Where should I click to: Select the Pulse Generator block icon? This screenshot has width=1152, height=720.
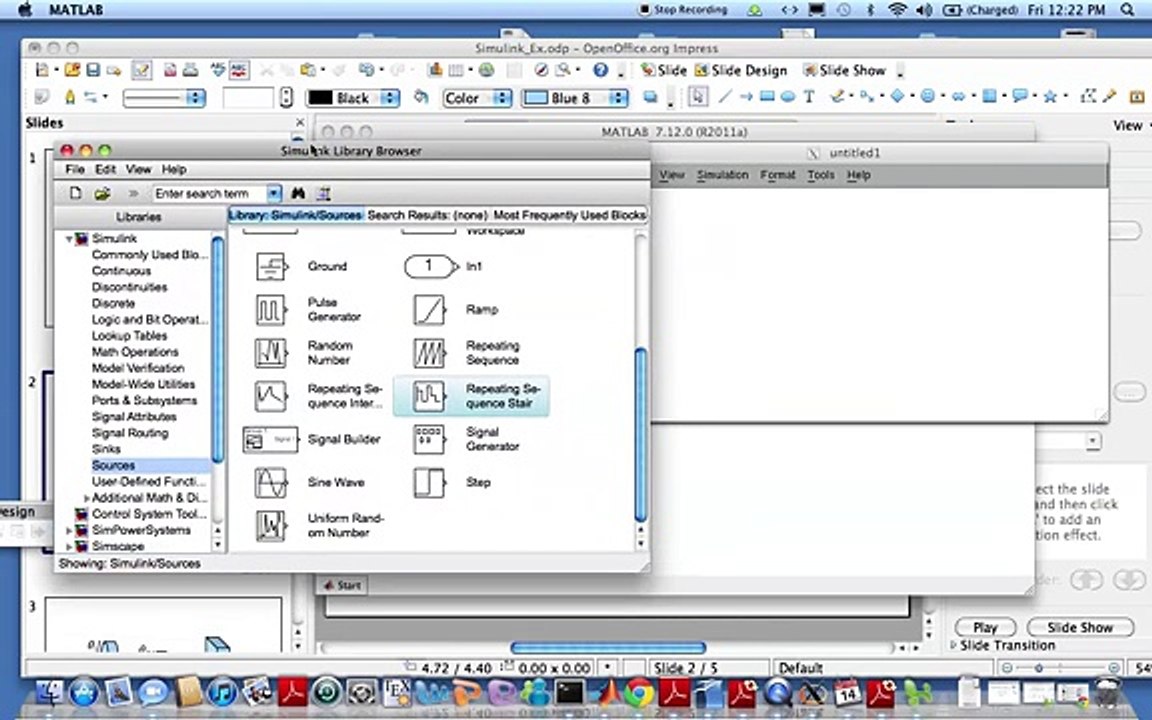[270, 309]
